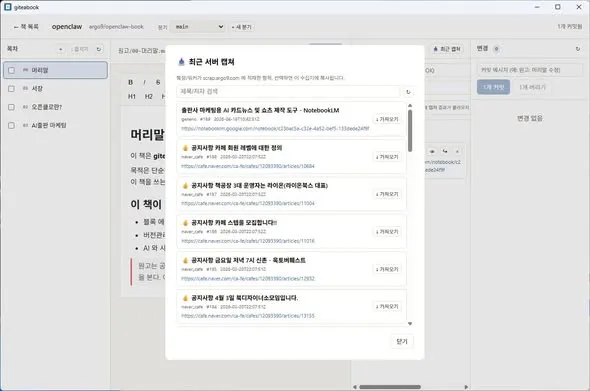Click the 새 분기 new branch button
This screenshot has width=590, height=391.
(x=242, y=27)
